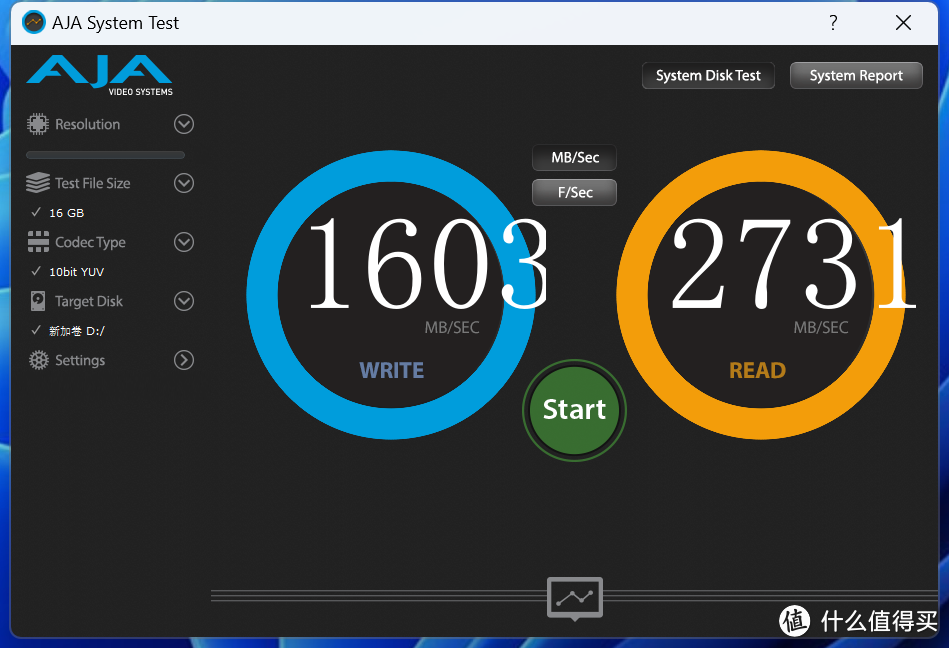Click the Test File Size stack icon
The height and width of the screenshot is (648, 949).
[x=38, y=183]
